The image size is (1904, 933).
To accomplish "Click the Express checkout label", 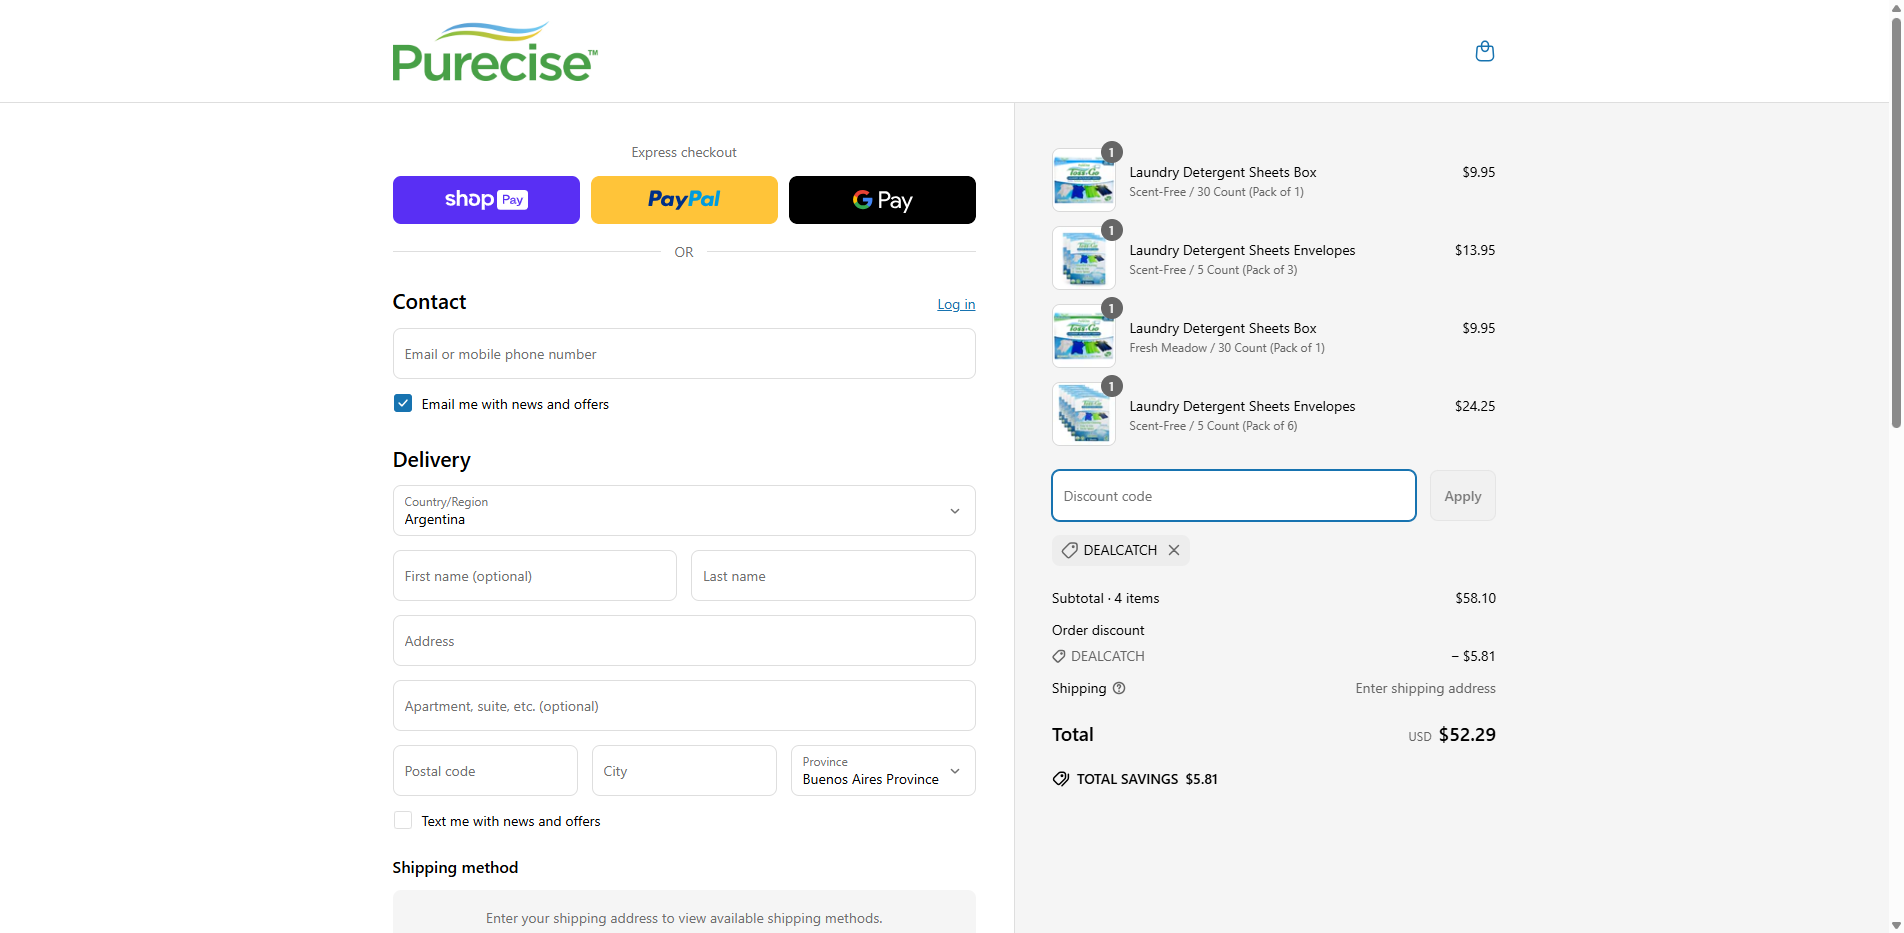I will (684, 152).
